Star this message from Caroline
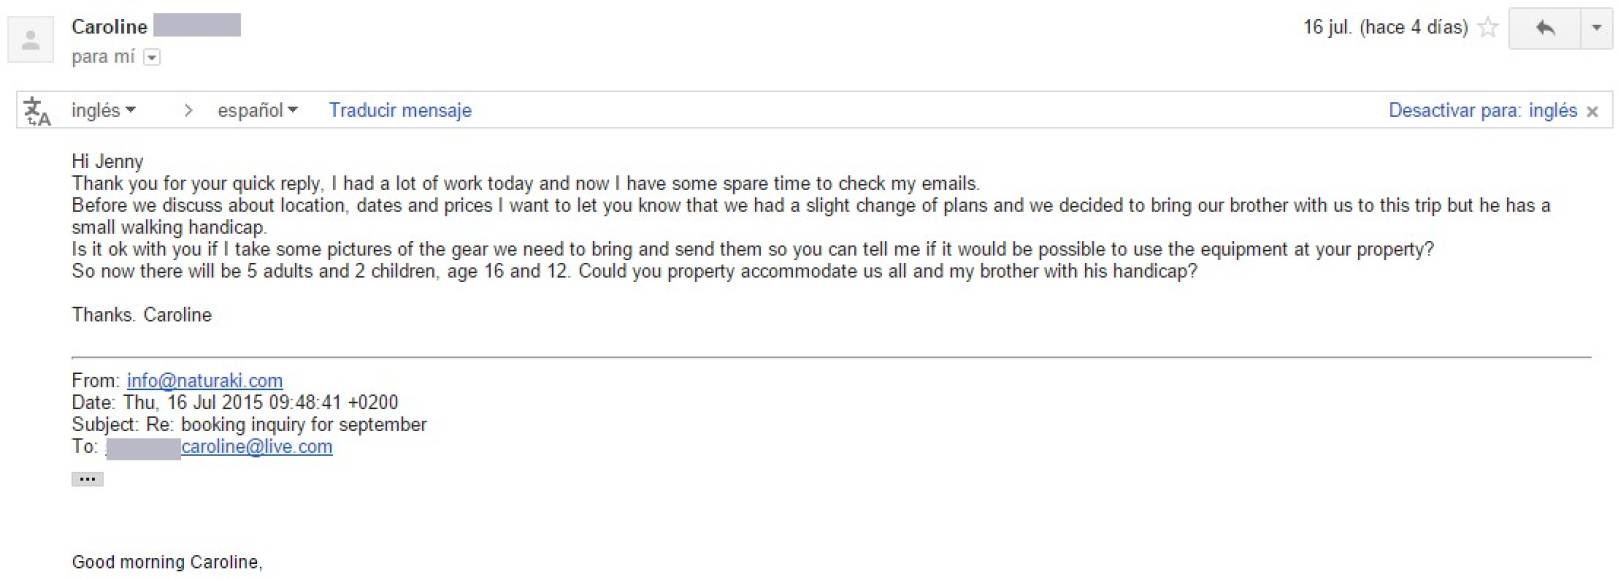Image resolution: width=1618 pixels, height=580 pixels. click(1488, 28)
